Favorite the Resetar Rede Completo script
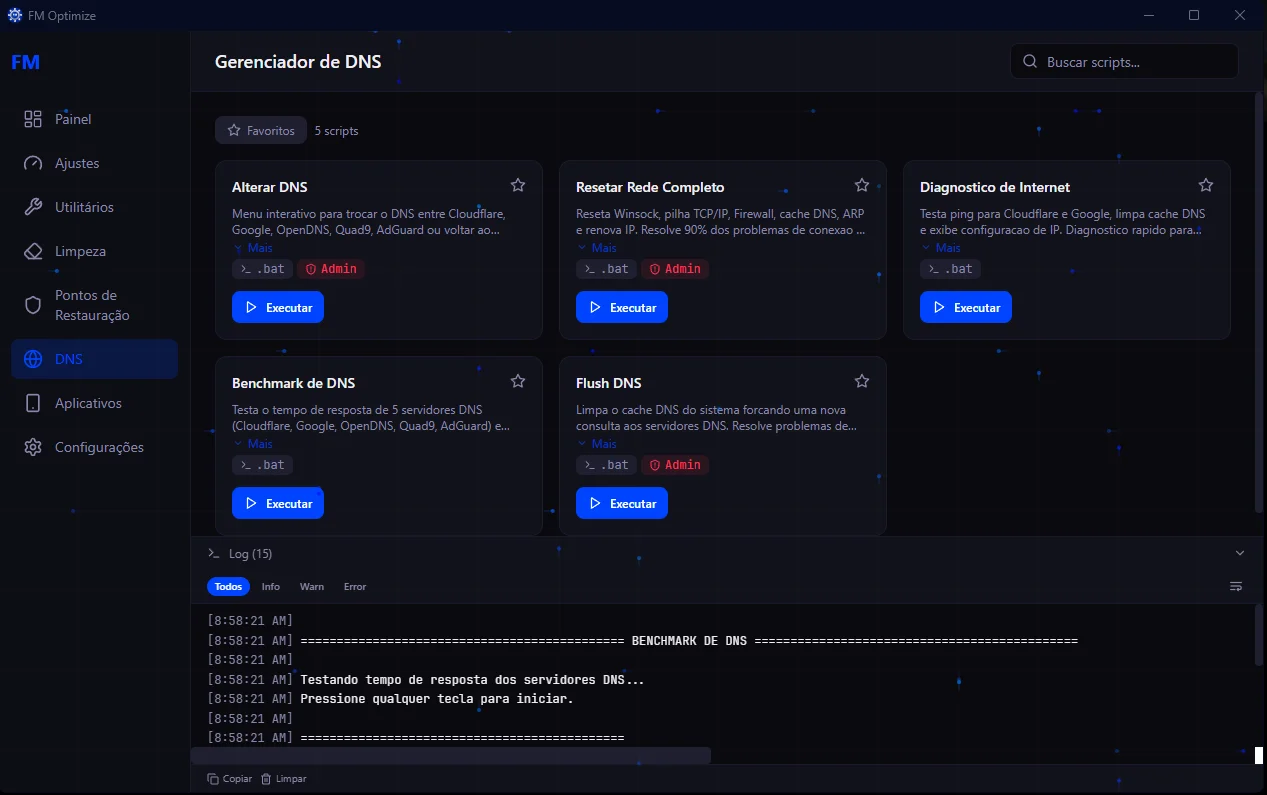This screenshot has height=795, width=1267. click(862, 185)
